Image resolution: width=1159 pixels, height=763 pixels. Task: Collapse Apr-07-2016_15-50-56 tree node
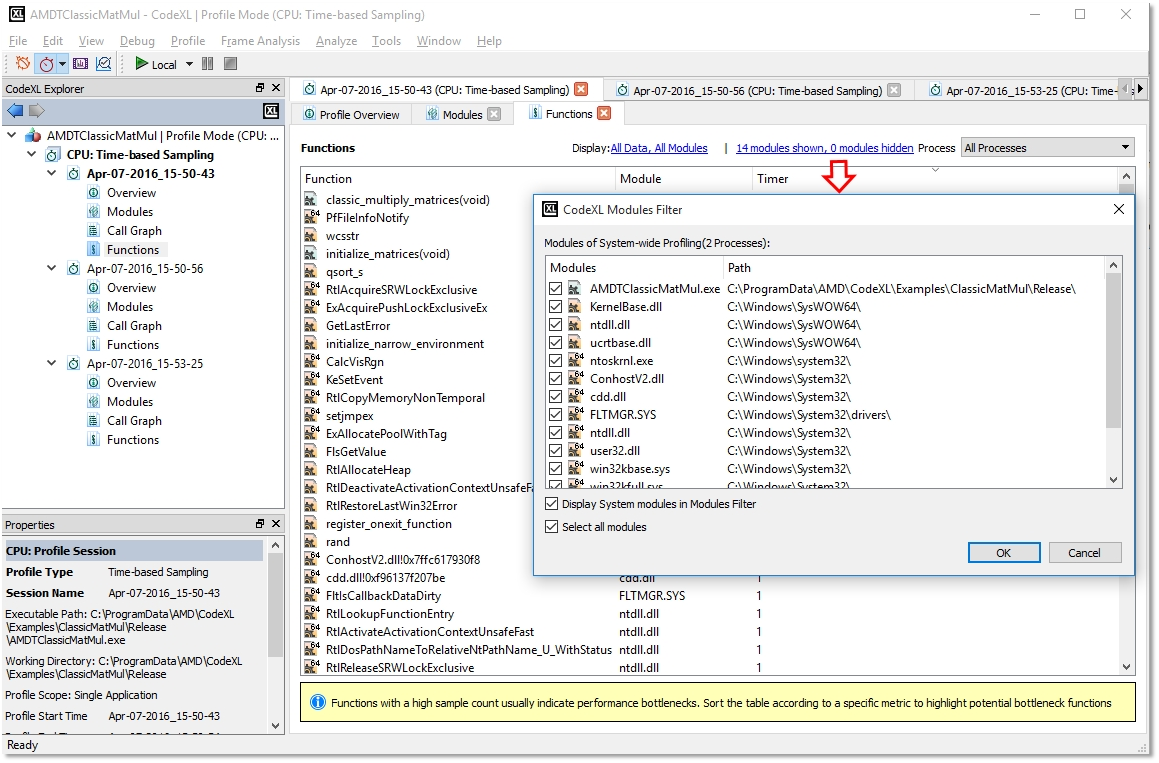click(51, 268)
